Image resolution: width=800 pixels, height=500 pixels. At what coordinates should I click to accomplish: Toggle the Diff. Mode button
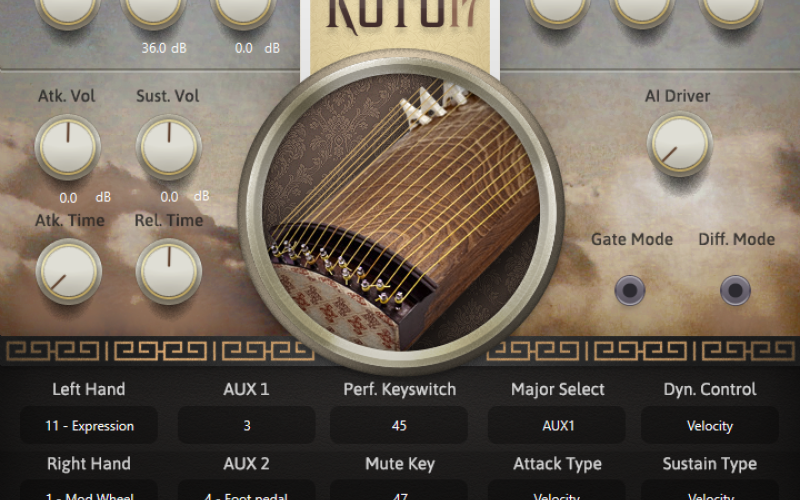[735, 290]
